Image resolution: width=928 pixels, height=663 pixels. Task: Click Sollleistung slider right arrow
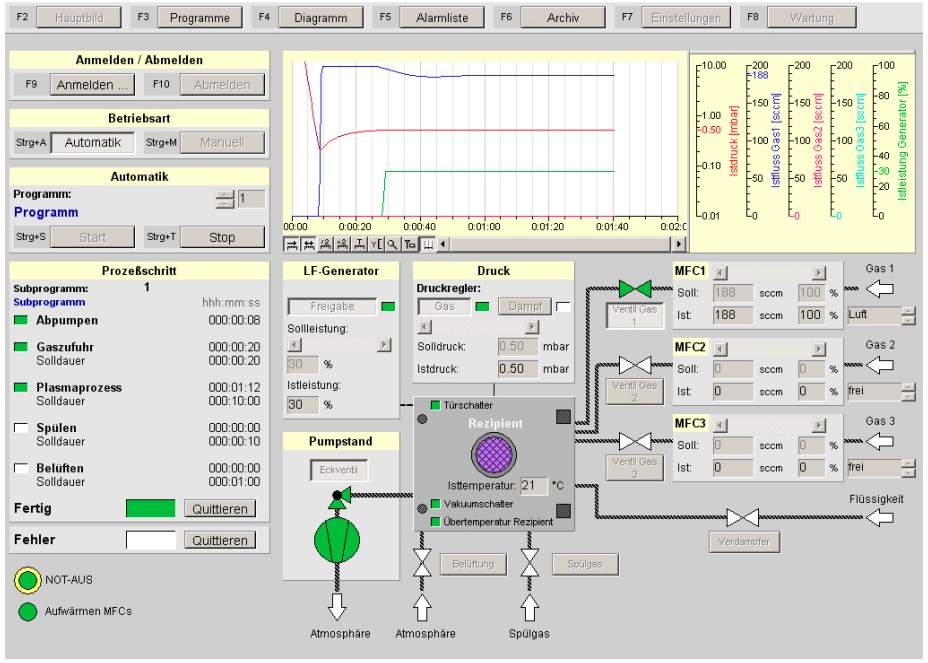tap(385, 345)
